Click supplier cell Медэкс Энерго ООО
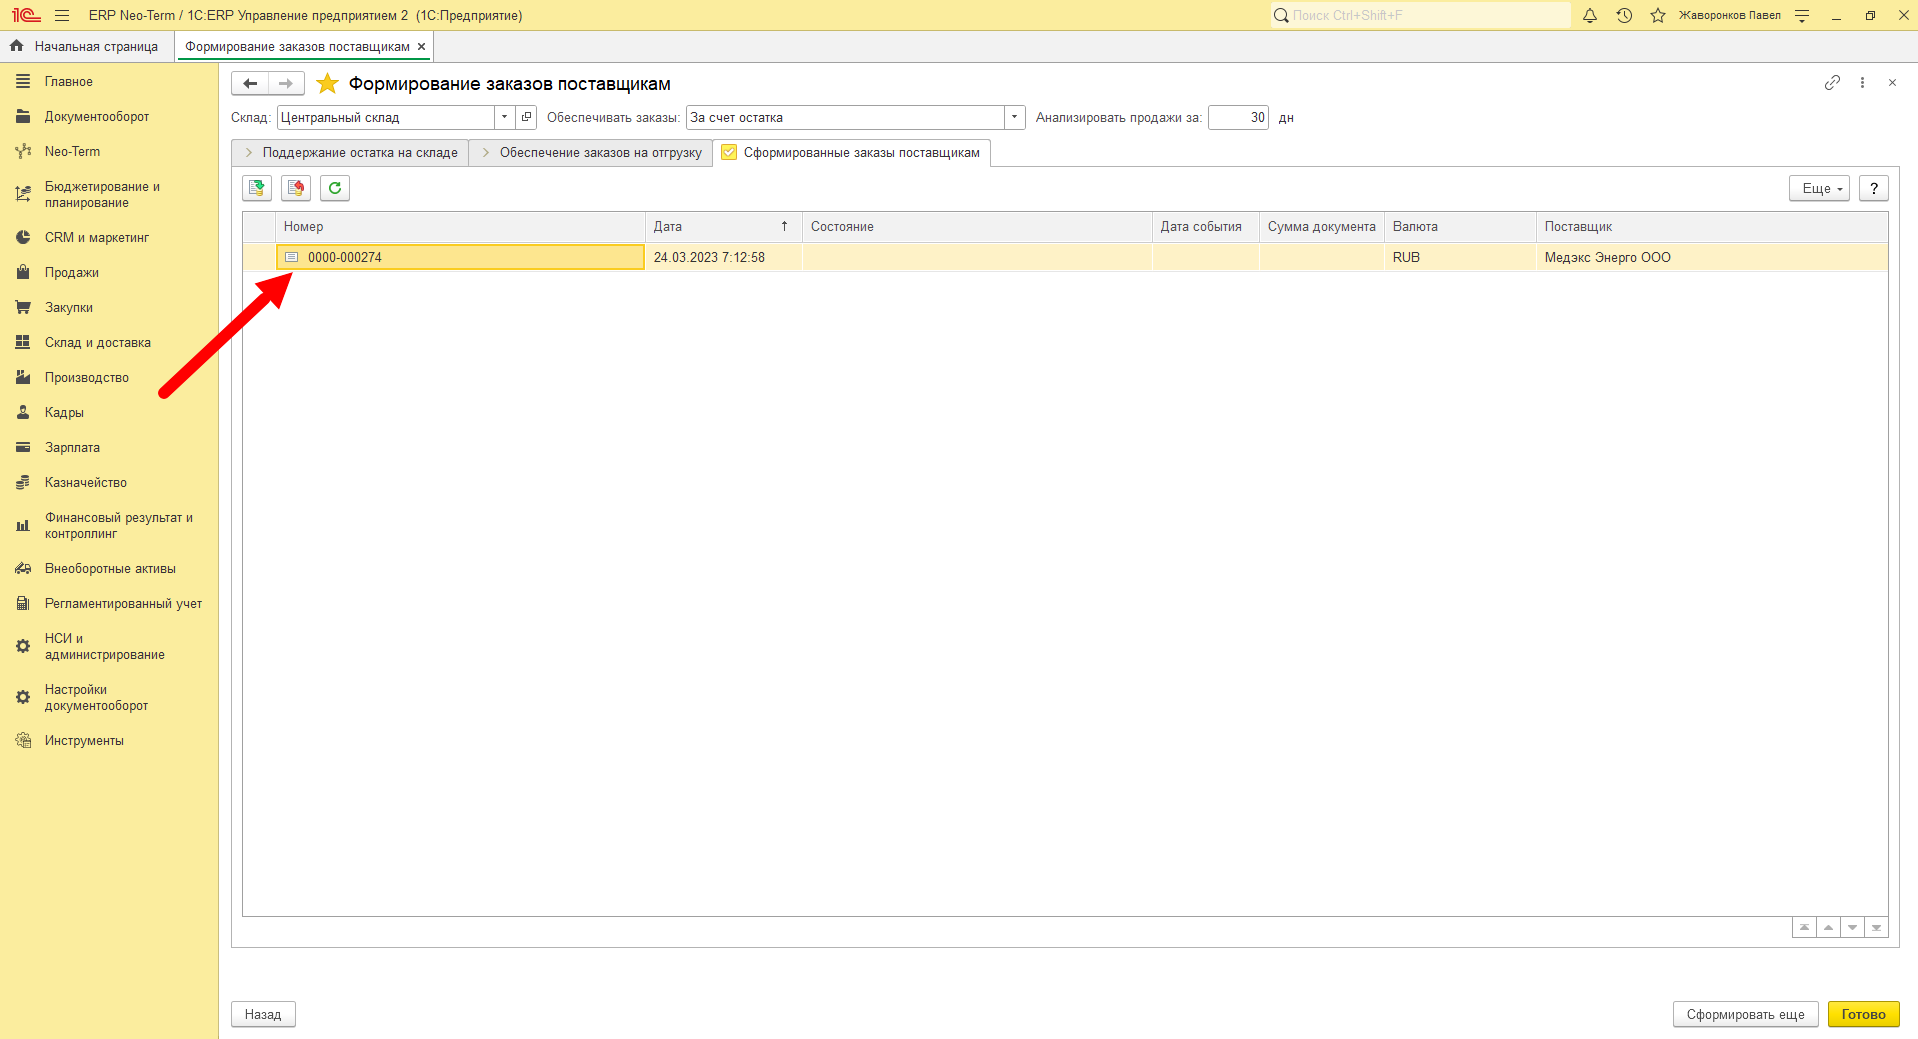 click(x=1711, y=257)
